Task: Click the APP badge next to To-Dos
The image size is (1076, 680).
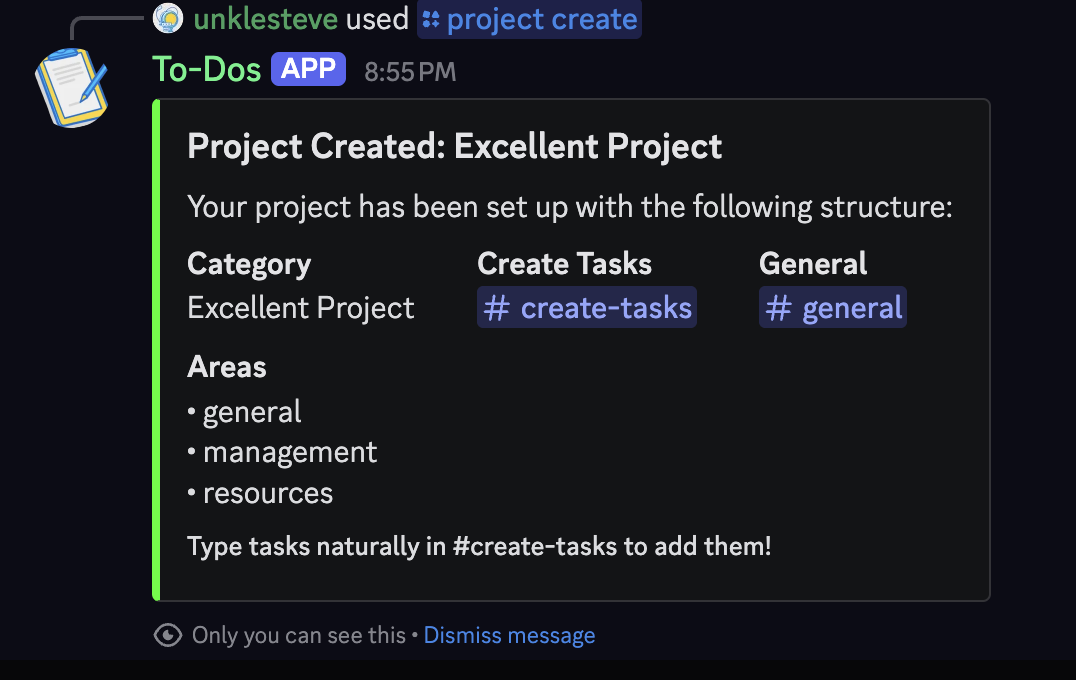Action: point(308,68)
